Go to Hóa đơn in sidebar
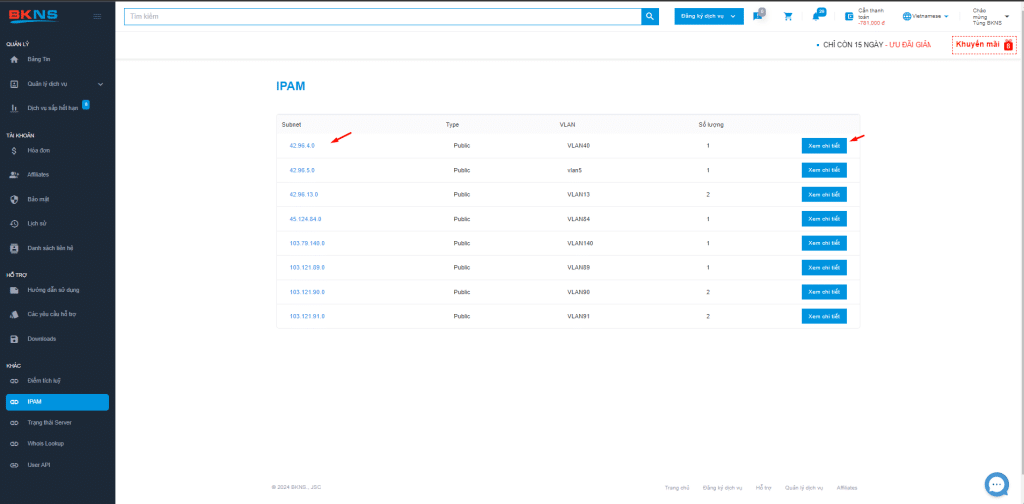 pyautogui.click(x=39, y=150)
